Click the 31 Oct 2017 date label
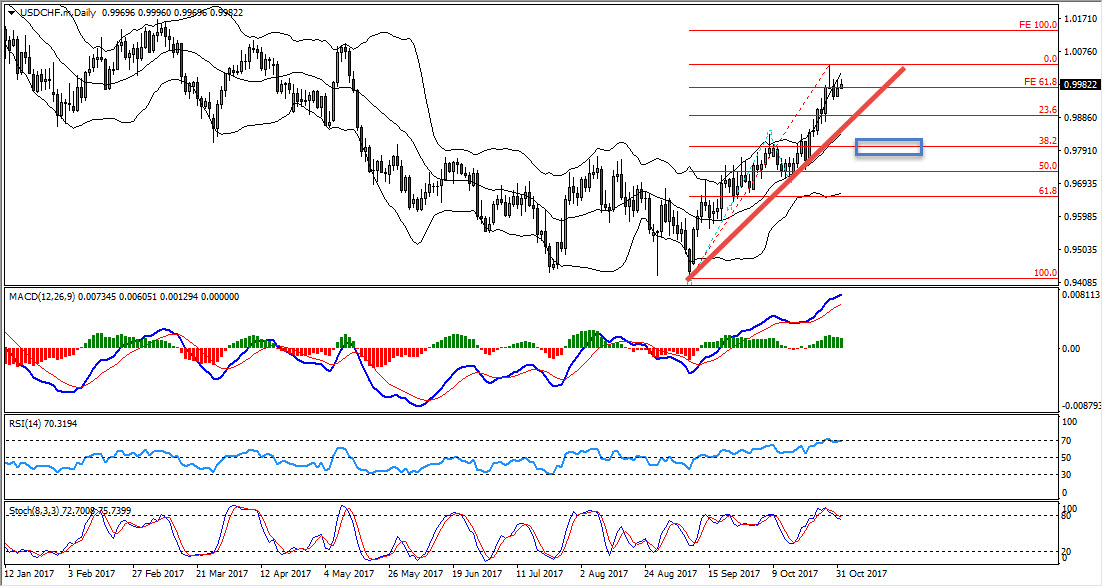1103x587 pixels. tap(861, 574)
